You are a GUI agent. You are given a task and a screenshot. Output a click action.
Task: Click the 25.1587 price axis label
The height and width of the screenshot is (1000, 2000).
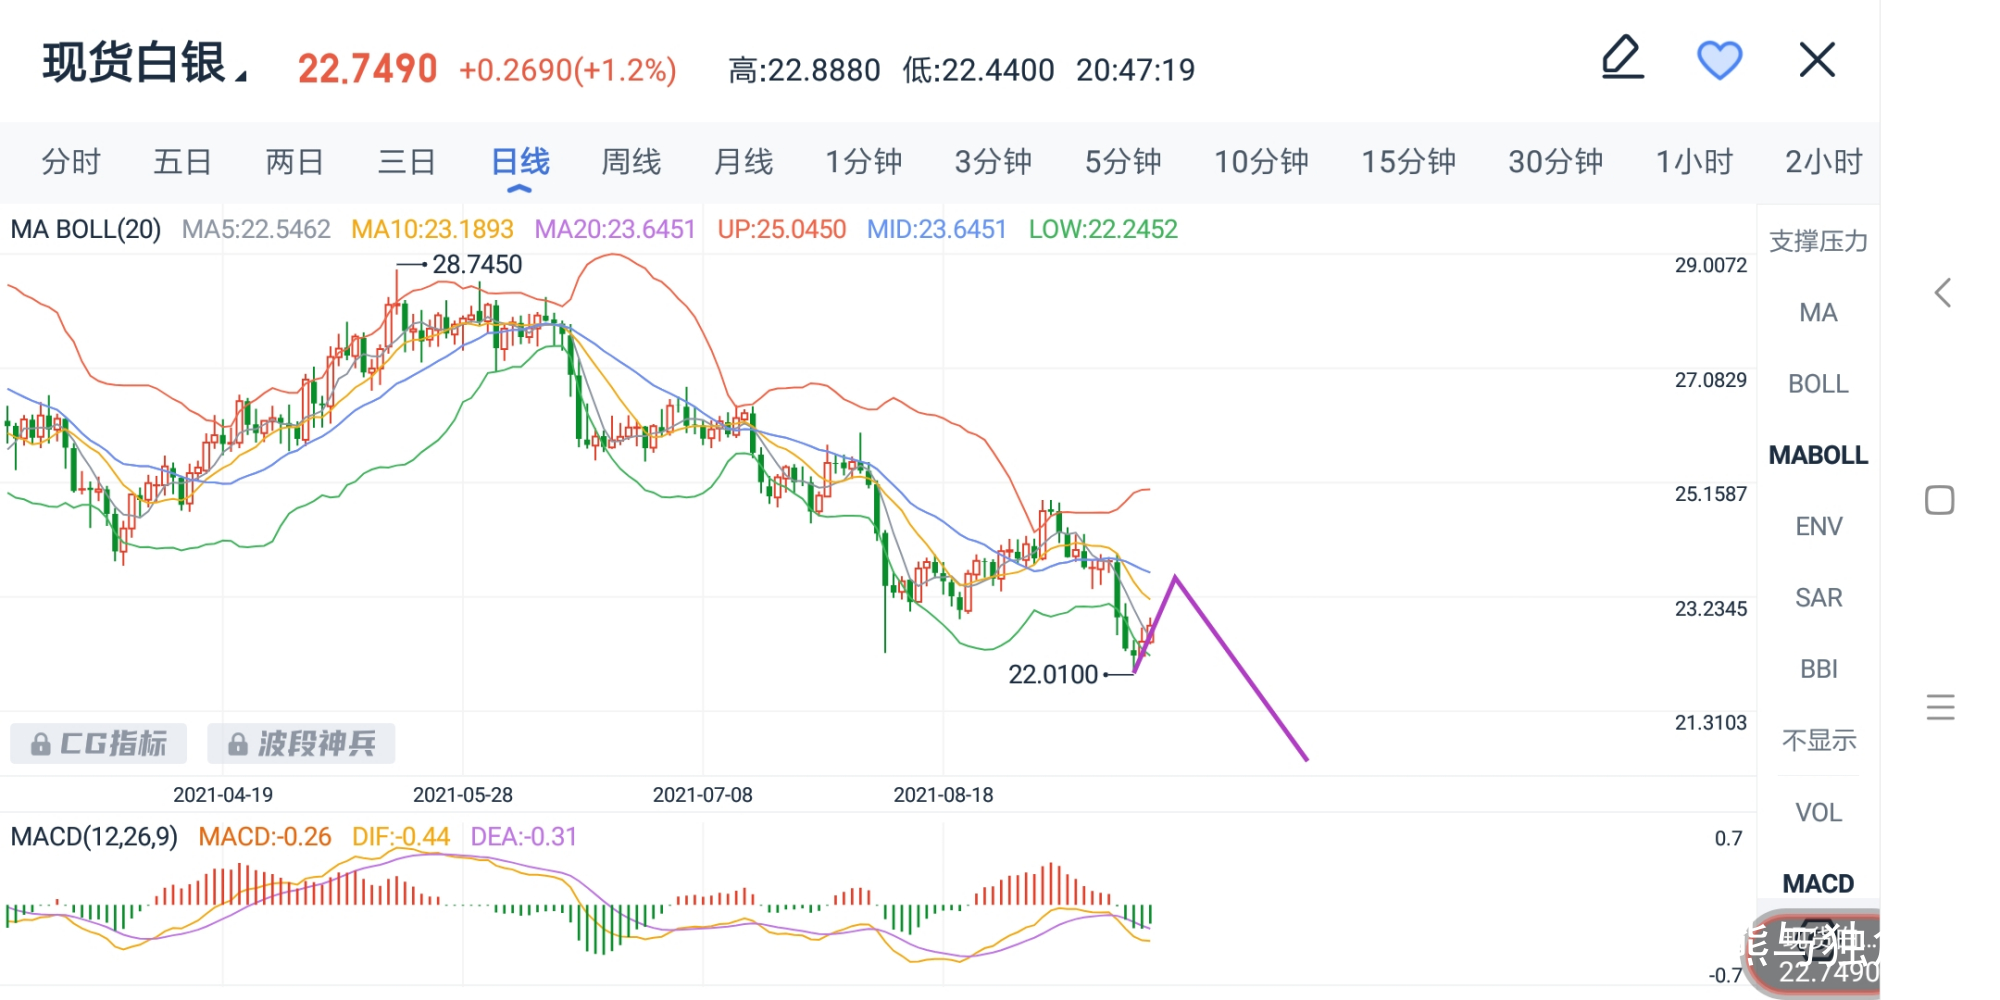click(1711, 494)
